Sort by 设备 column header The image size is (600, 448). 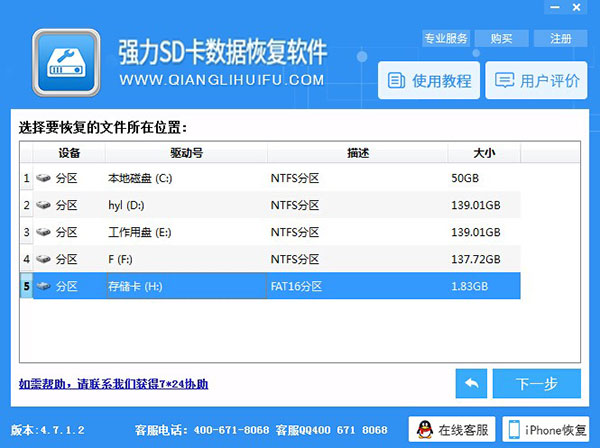point(69,153)
